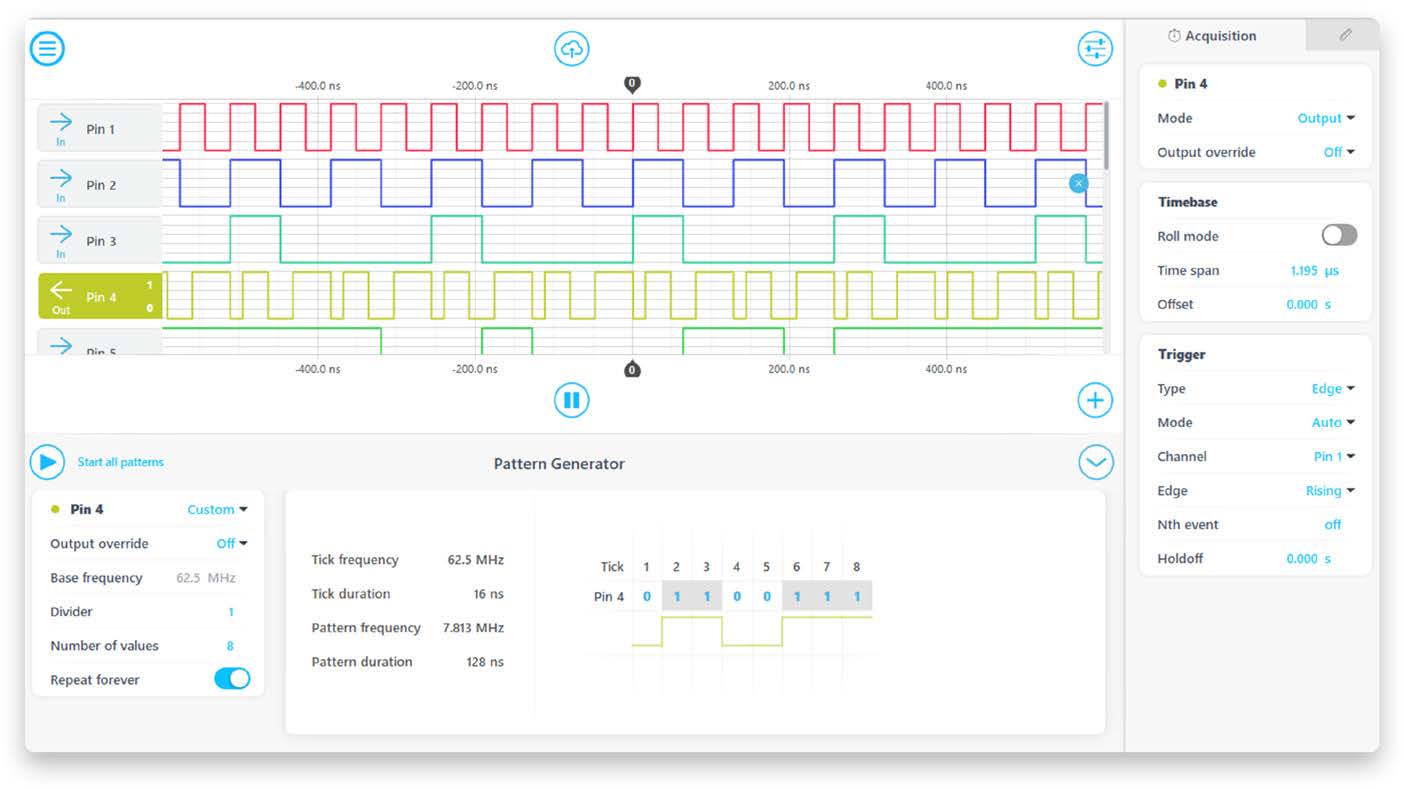
Task: Edit the Number of values field
Action: point(230,646)
